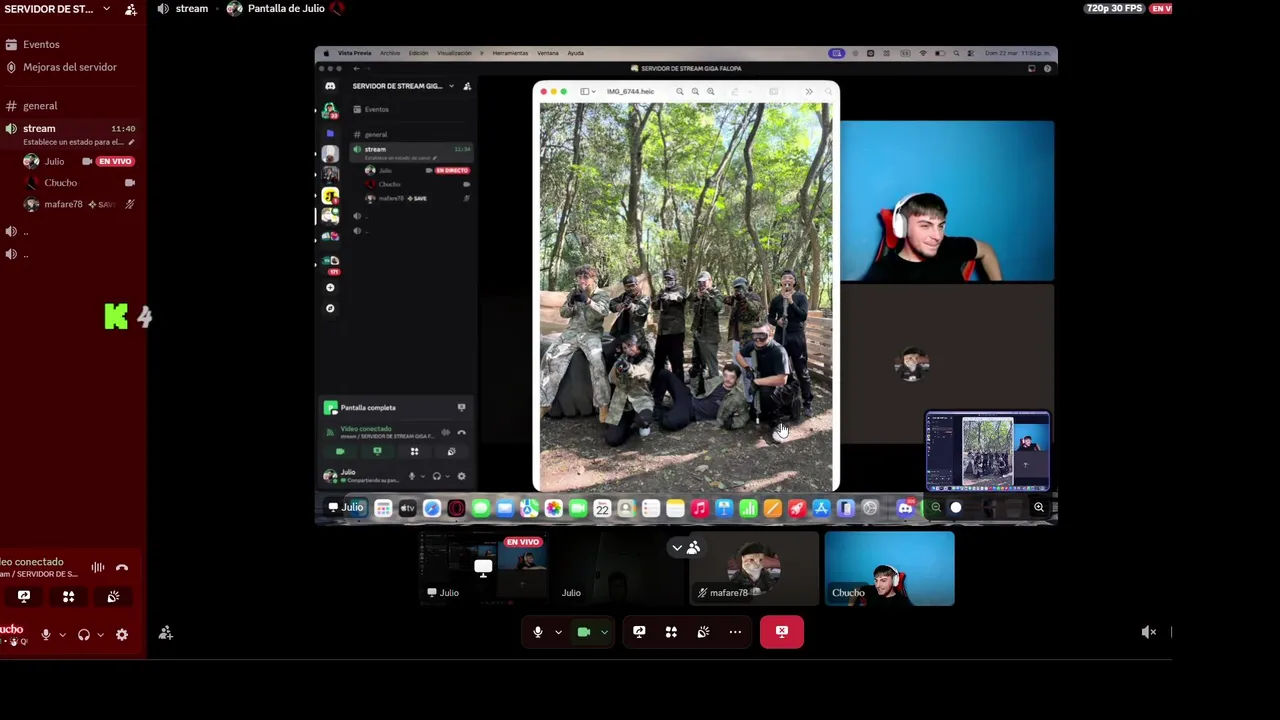Image resolution: width=1280 pixels, height=720 pixels.
Task: Open input device arrow beside user microphone
Action: pos(62,635)
